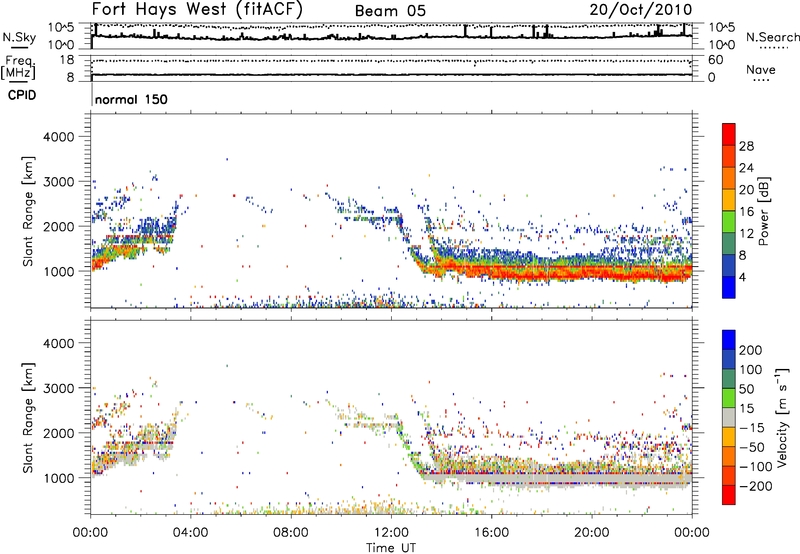Viewport: 800px width, 554px height.
Task: Click the '04:00' time axis tick
Action: pyautogui.click(x=191, y=533)
